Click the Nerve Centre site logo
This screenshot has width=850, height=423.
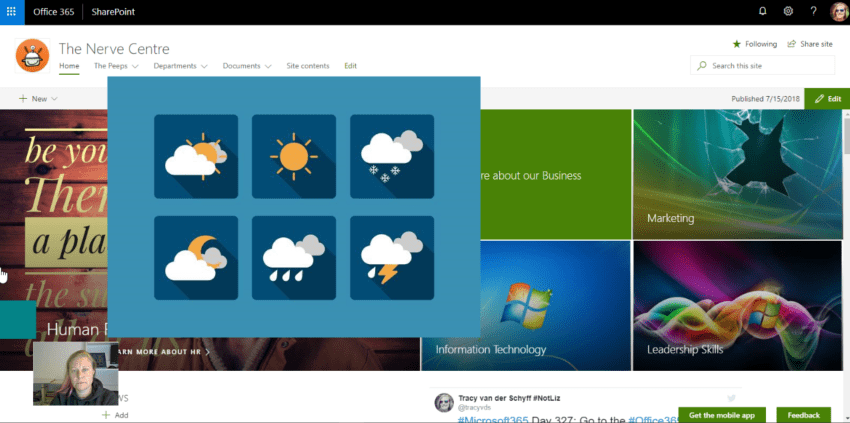click(33, 55)
